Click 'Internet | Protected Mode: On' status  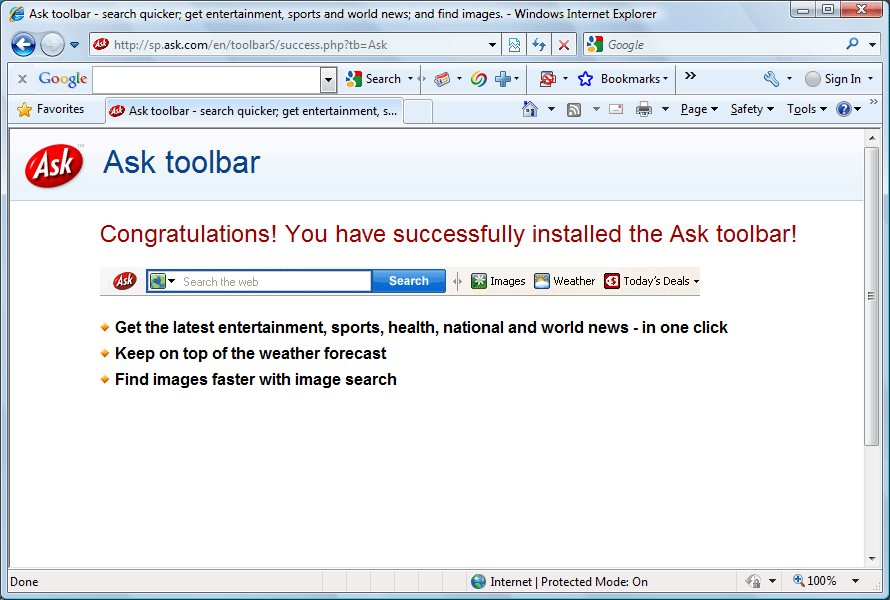(560, 582)
